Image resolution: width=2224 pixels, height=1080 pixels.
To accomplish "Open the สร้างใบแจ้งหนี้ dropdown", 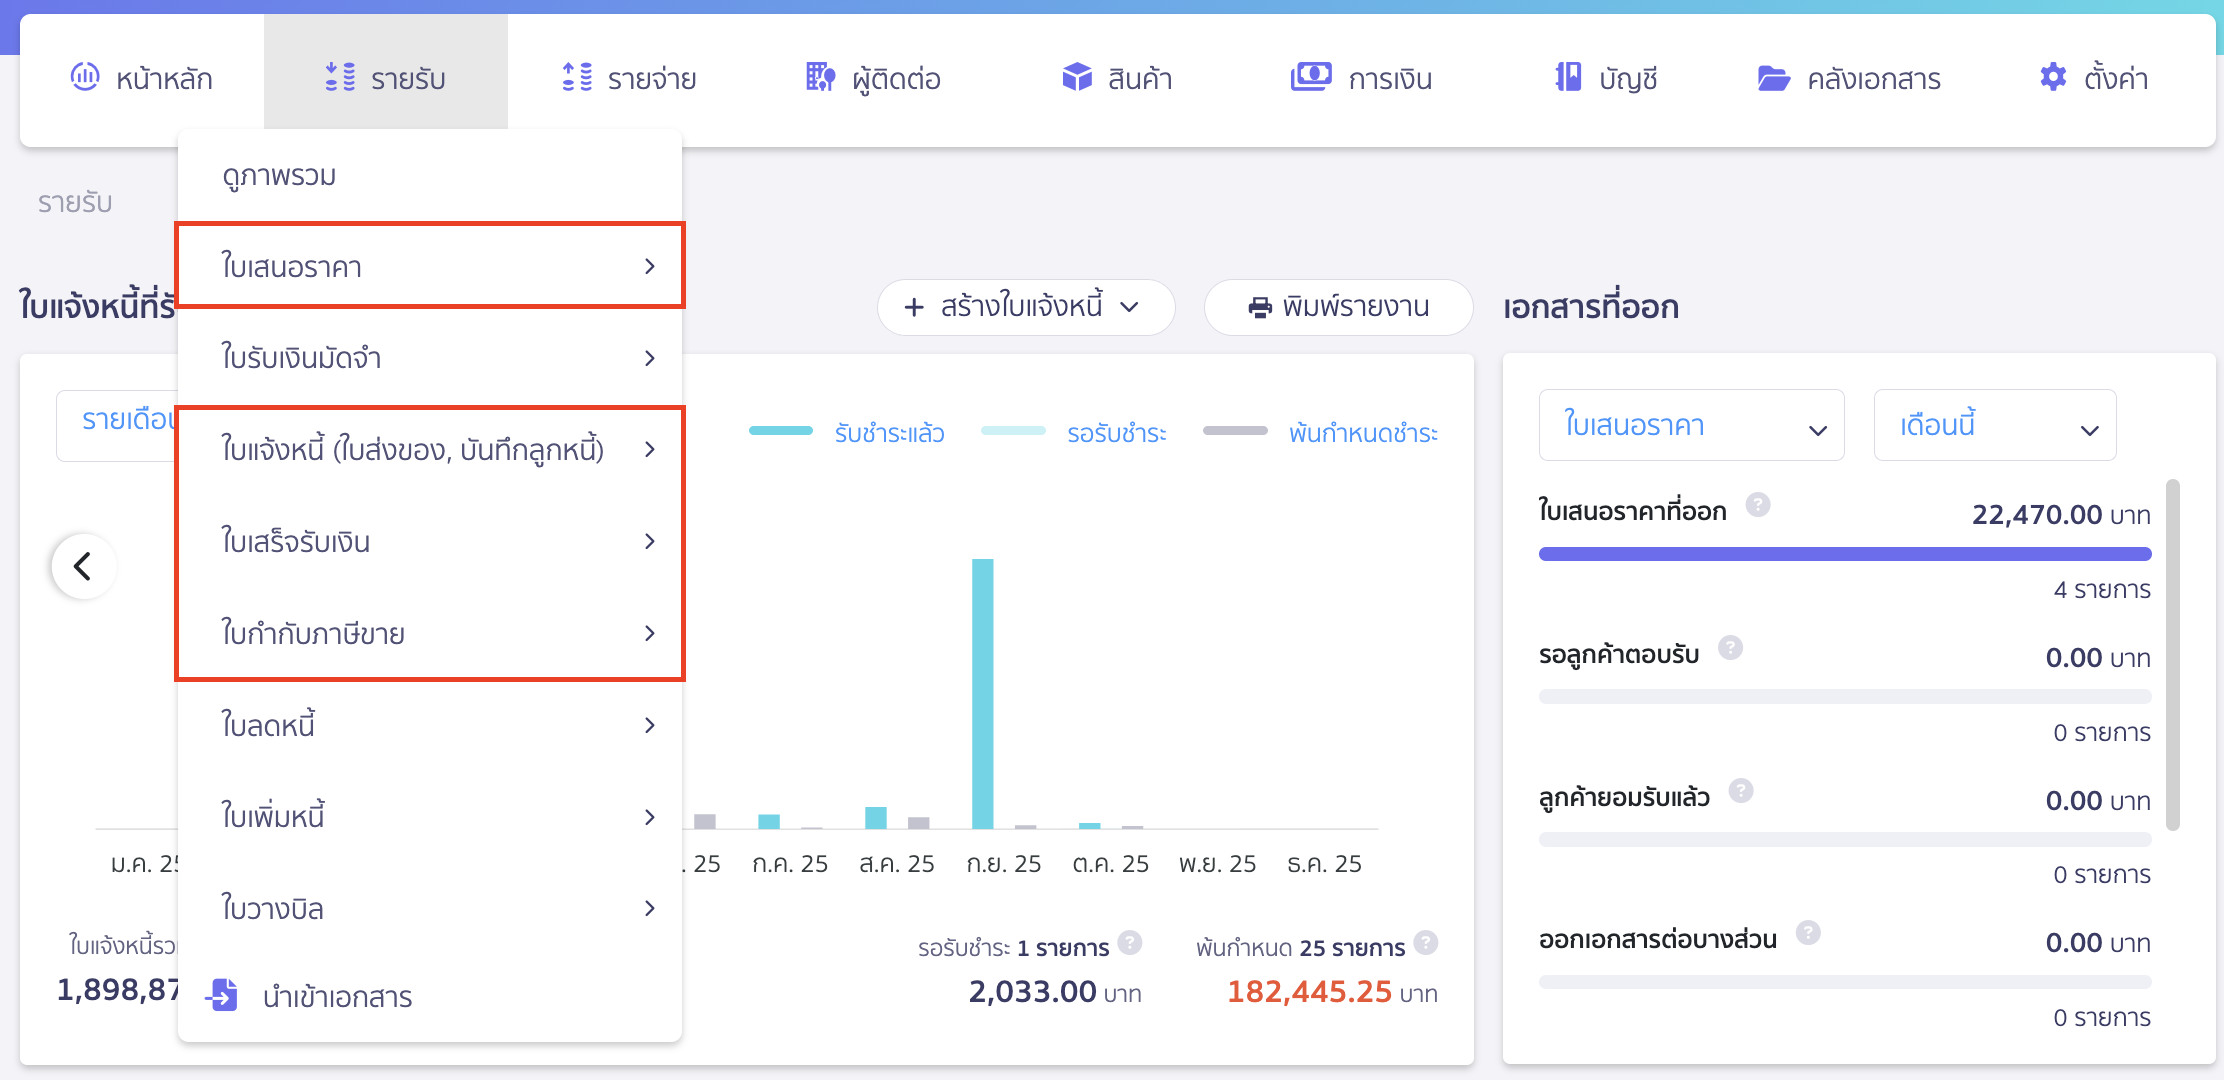I will (x=1026, y=307).
